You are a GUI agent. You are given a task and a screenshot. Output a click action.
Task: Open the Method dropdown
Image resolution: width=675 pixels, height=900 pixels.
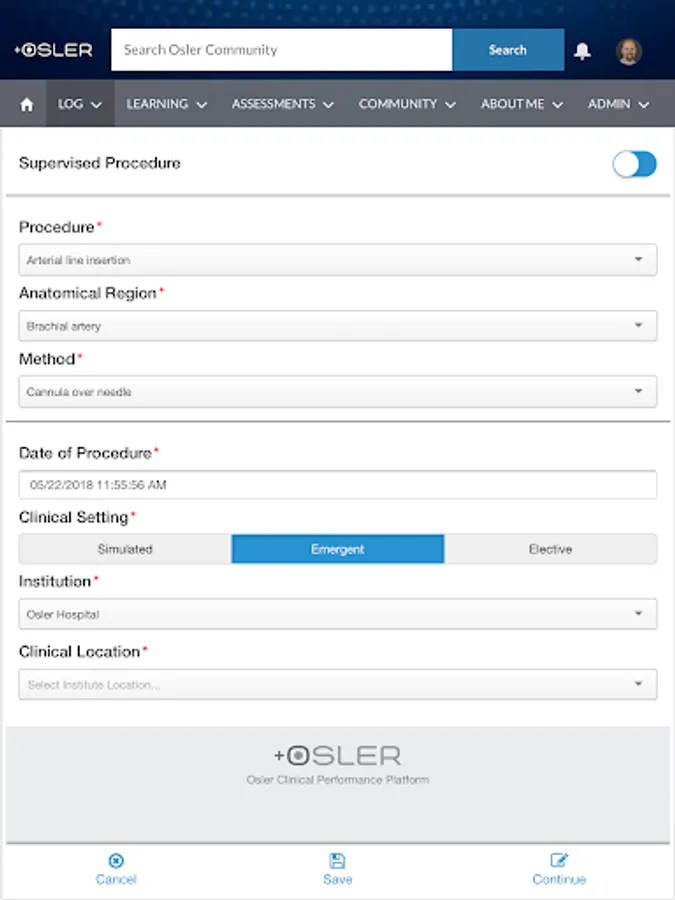pos(338,392)
